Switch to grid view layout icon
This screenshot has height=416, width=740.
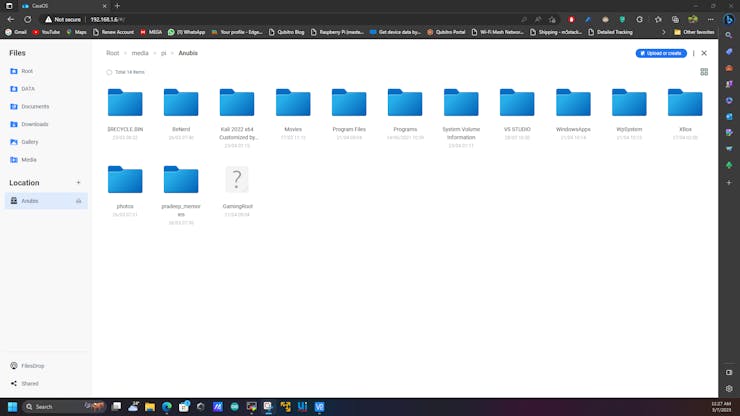704,72
